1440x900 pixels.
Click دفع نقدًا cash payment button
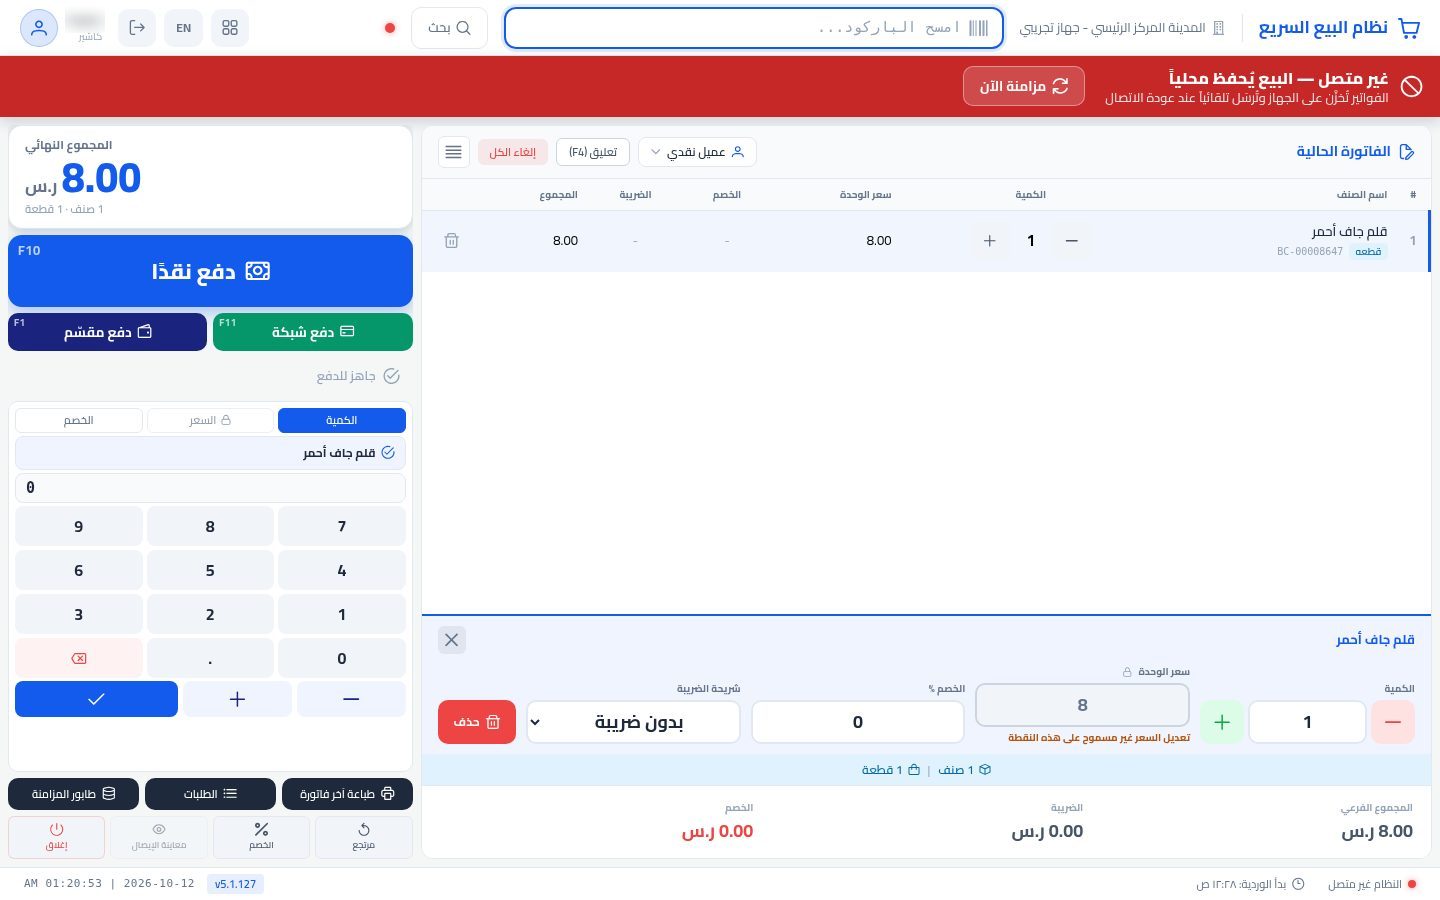coord(210,271)
